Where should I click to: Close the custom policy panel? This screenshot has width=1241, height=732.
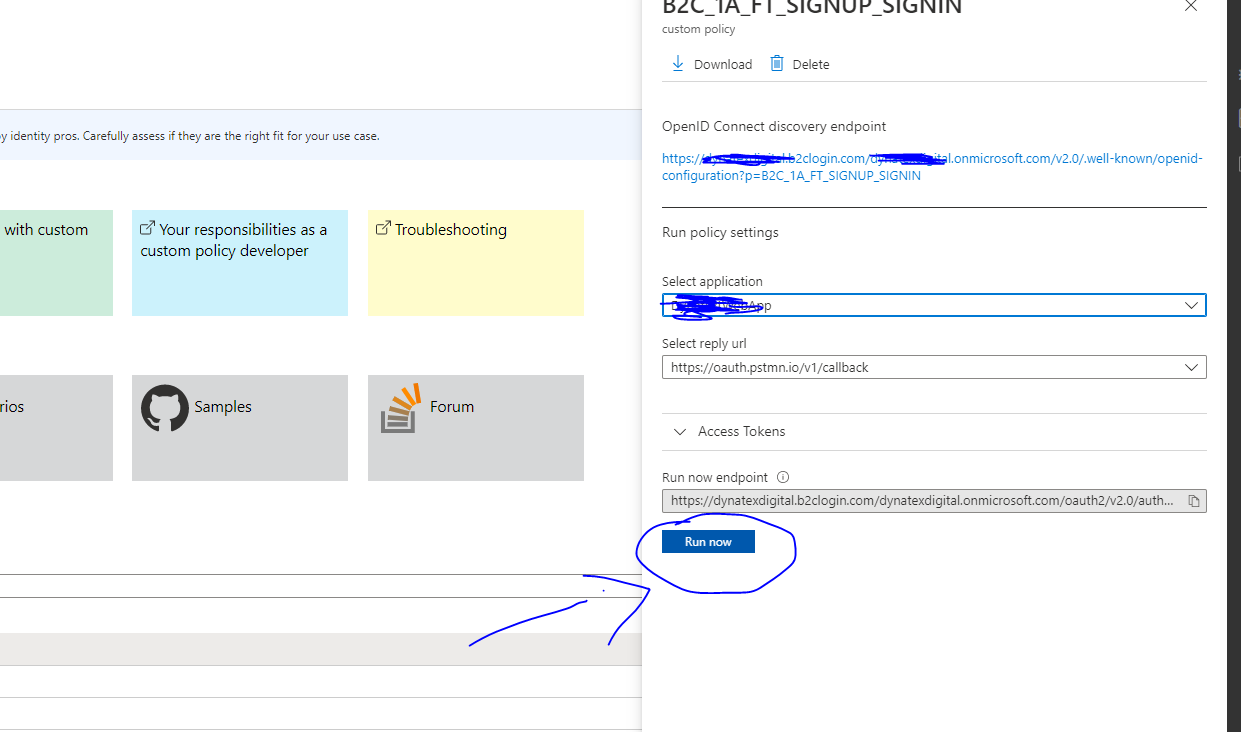1190,6
